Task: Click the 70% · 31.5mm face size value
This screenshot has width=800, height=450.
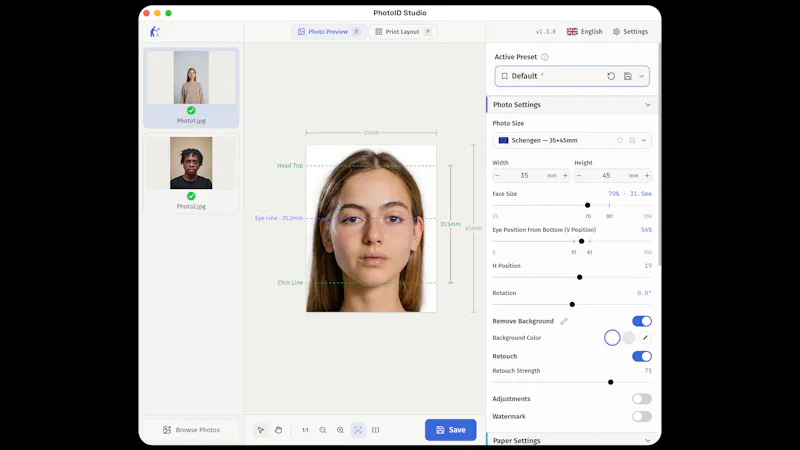Action: [630, 194]
